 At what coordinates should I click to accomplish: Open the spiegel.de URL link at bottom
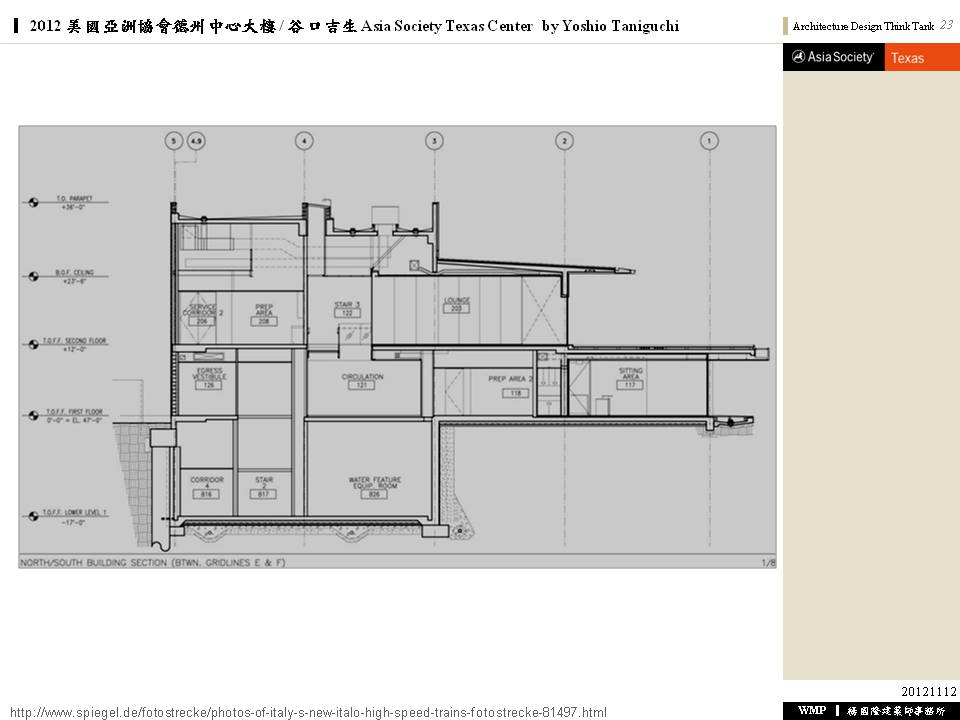coord(308,712)
